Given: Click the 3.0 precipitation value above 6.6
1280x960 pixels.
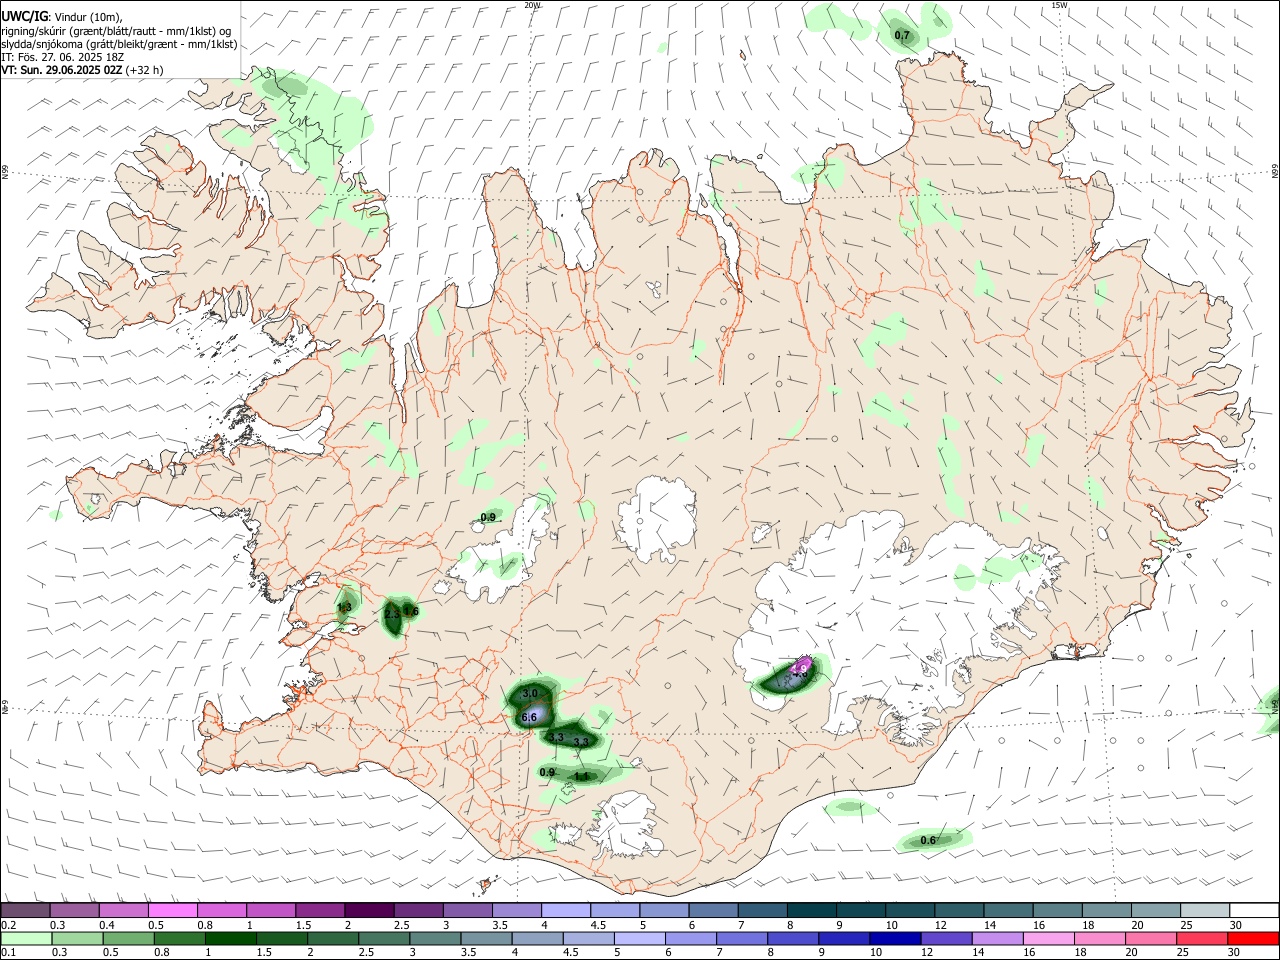Looking at the screenshot, I should click(x=530, y=693).
